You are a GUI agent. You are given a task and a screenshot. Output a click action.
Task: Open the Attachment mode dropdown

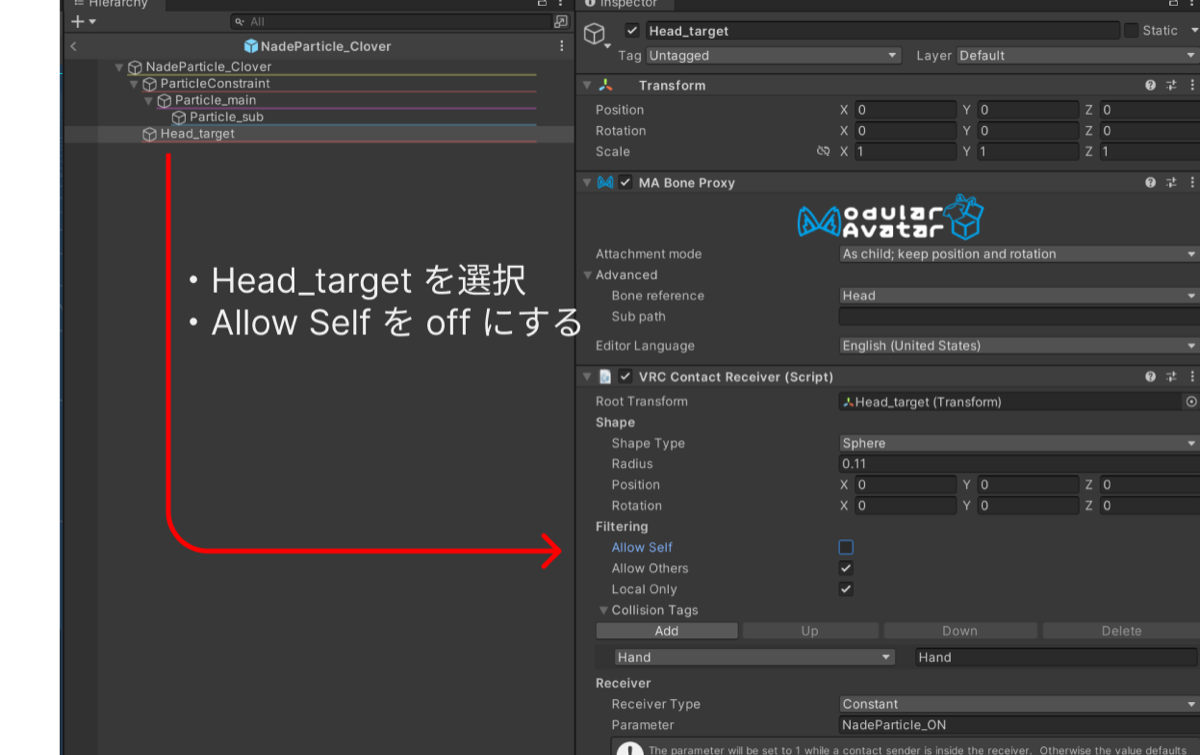pyautogui.click(x=1019, y=254)
